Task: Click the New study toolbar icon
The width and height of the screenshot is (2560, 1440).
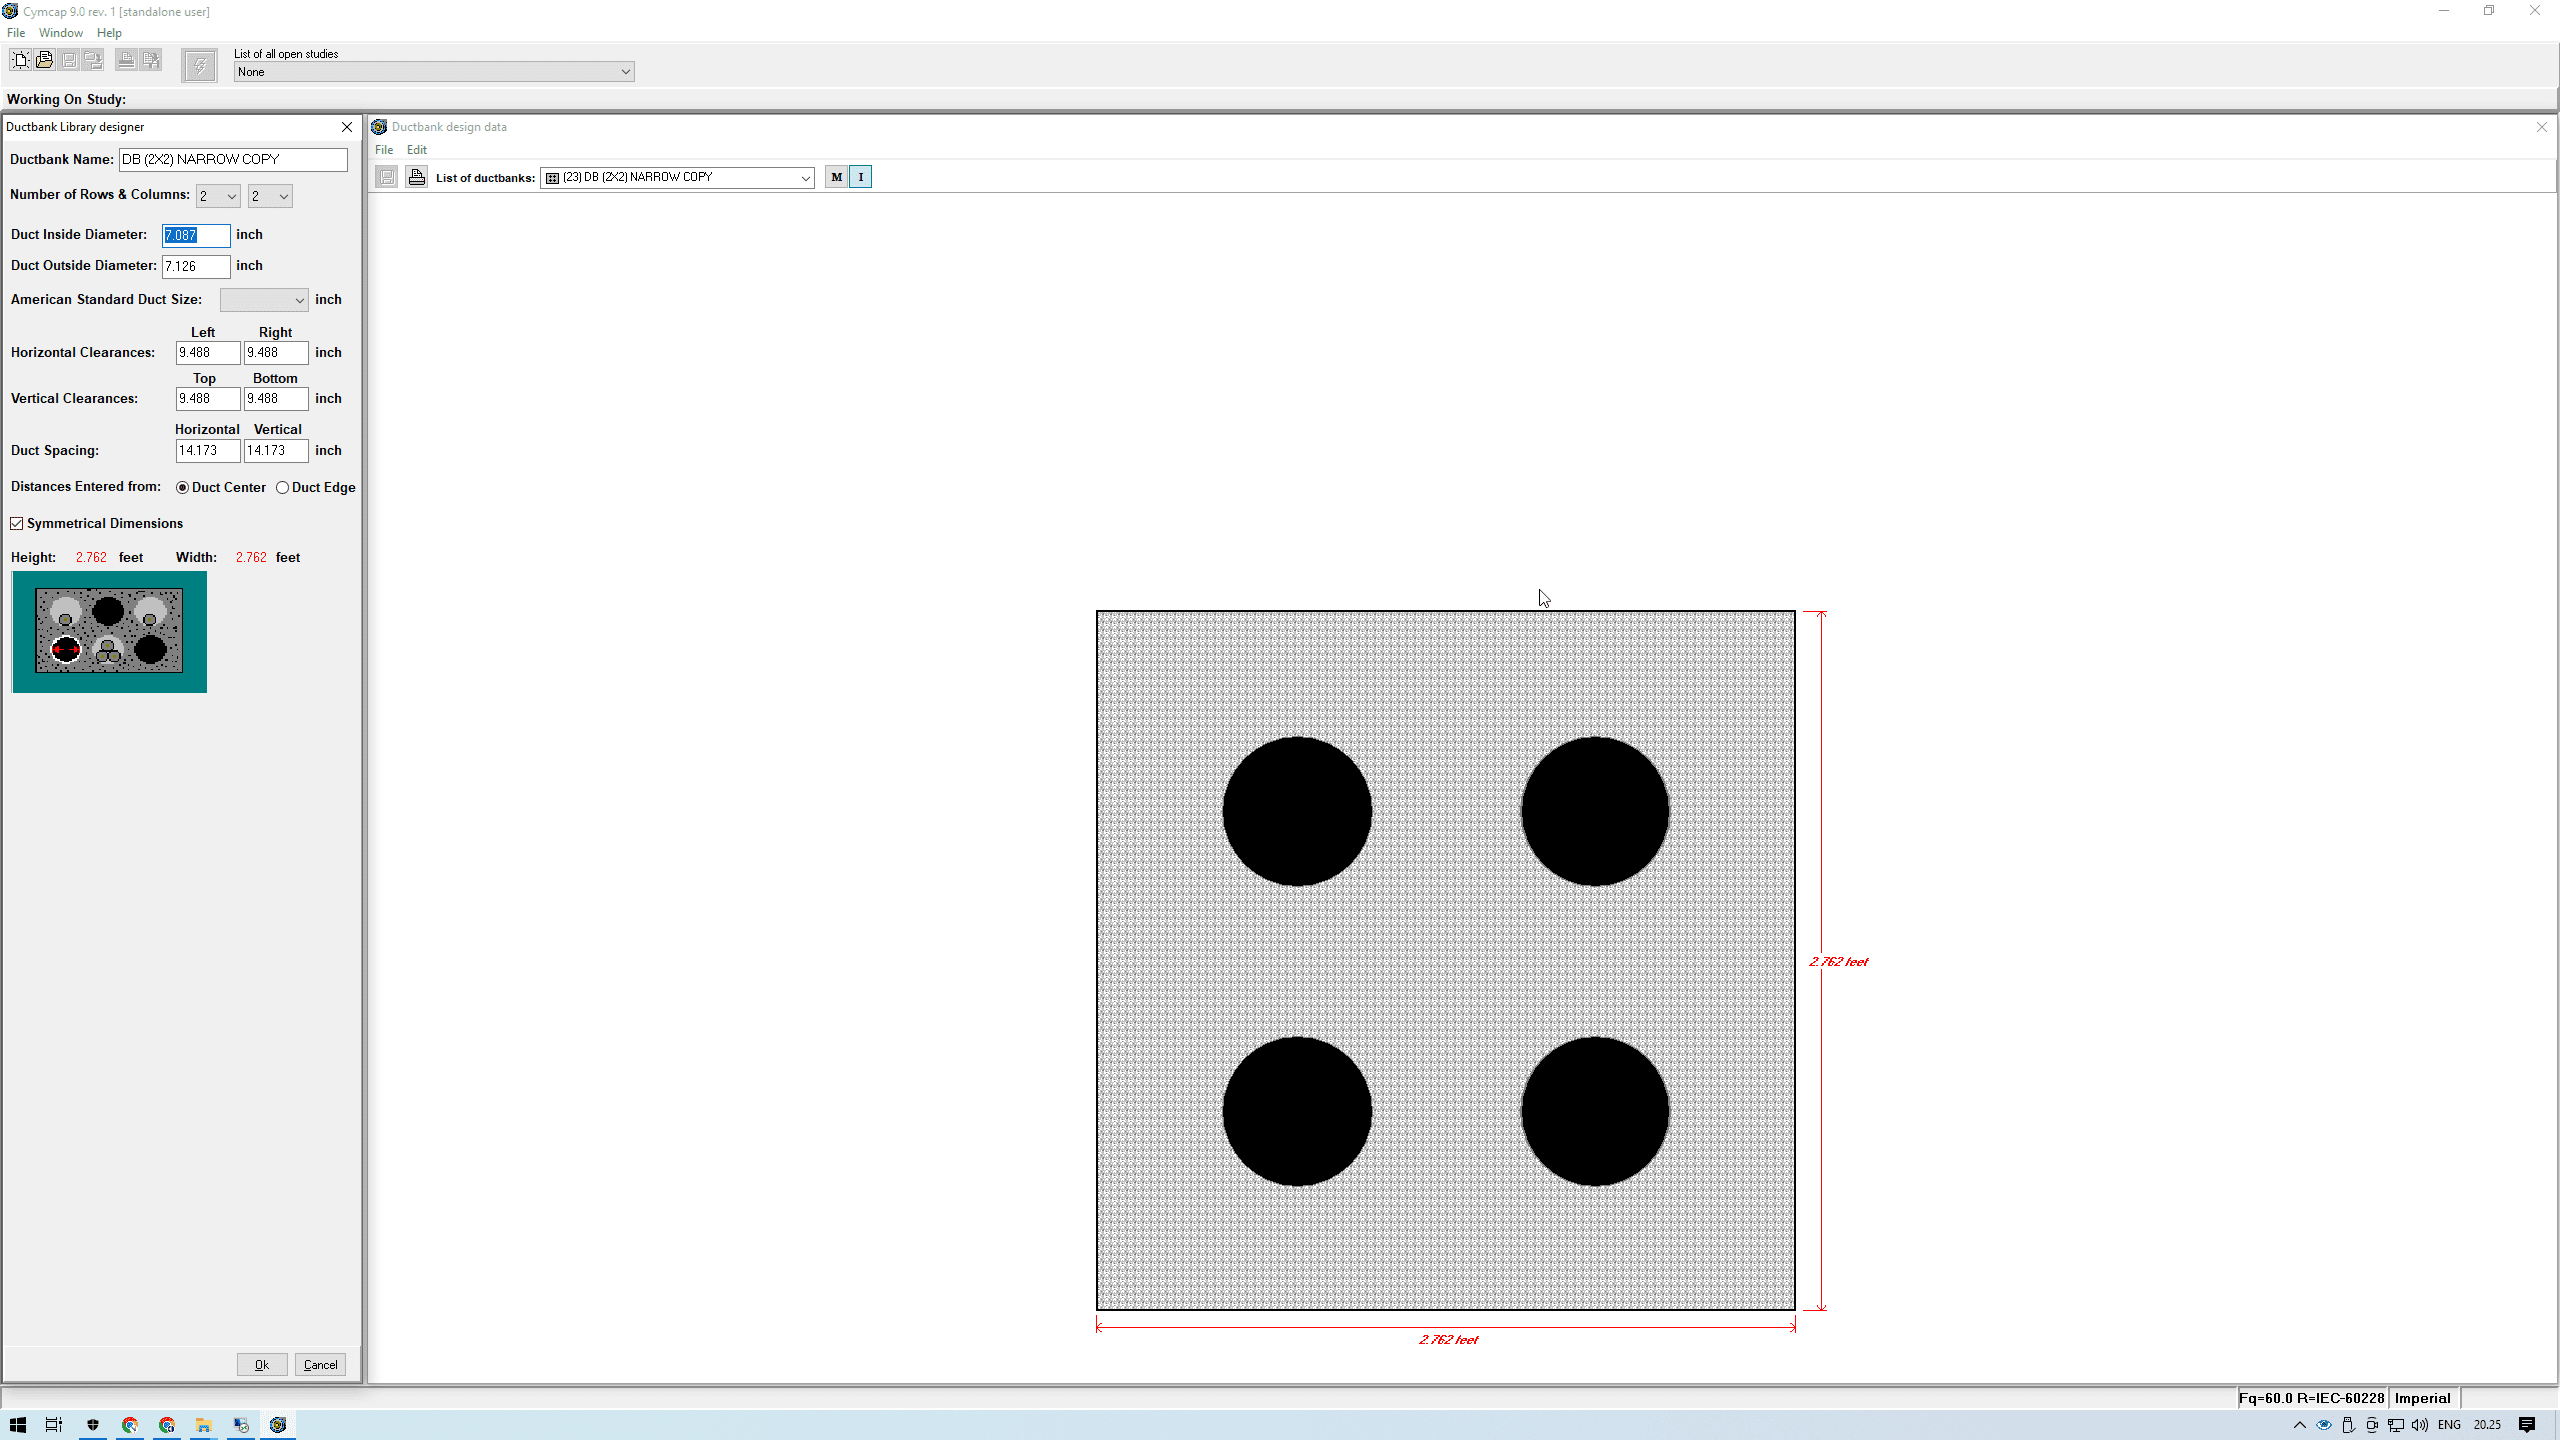Action: 20,60
